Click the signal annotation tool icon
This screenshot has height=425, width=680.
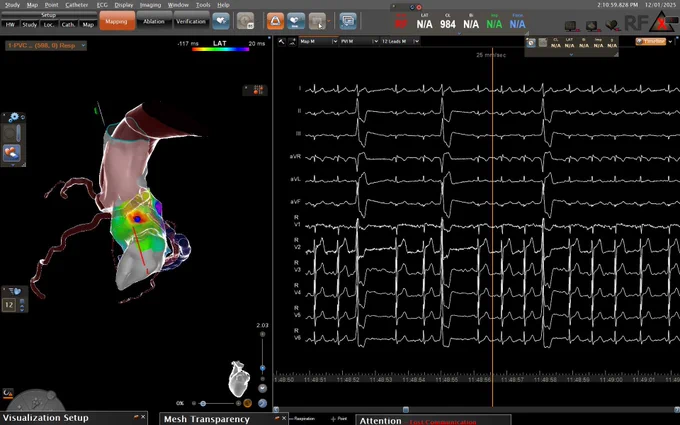coord(292,41)
